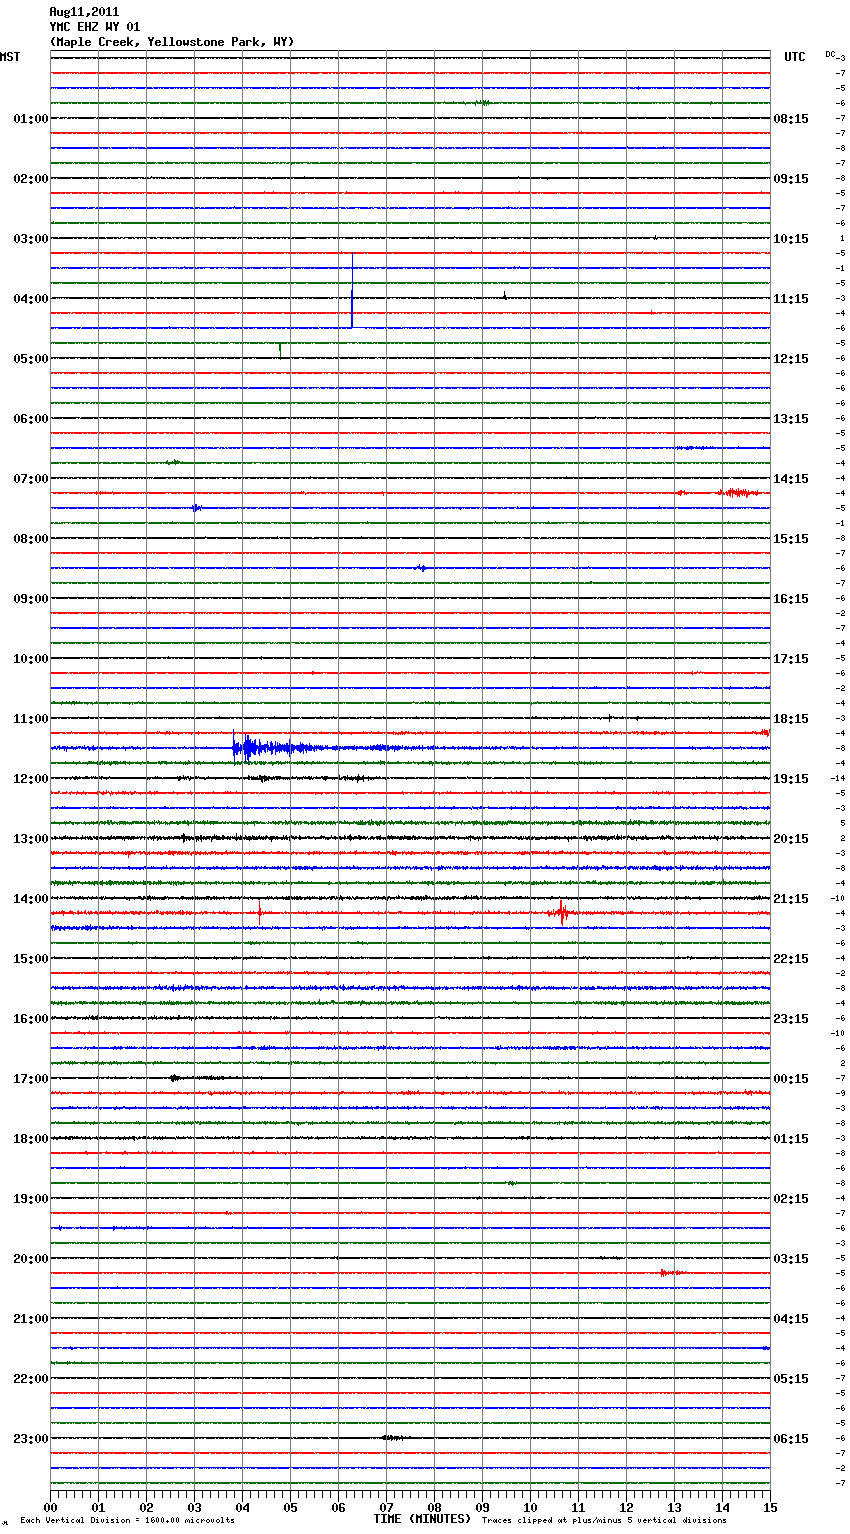Click the UTC column header
Screen dimensions: 850x1534
tap(795, 57)
